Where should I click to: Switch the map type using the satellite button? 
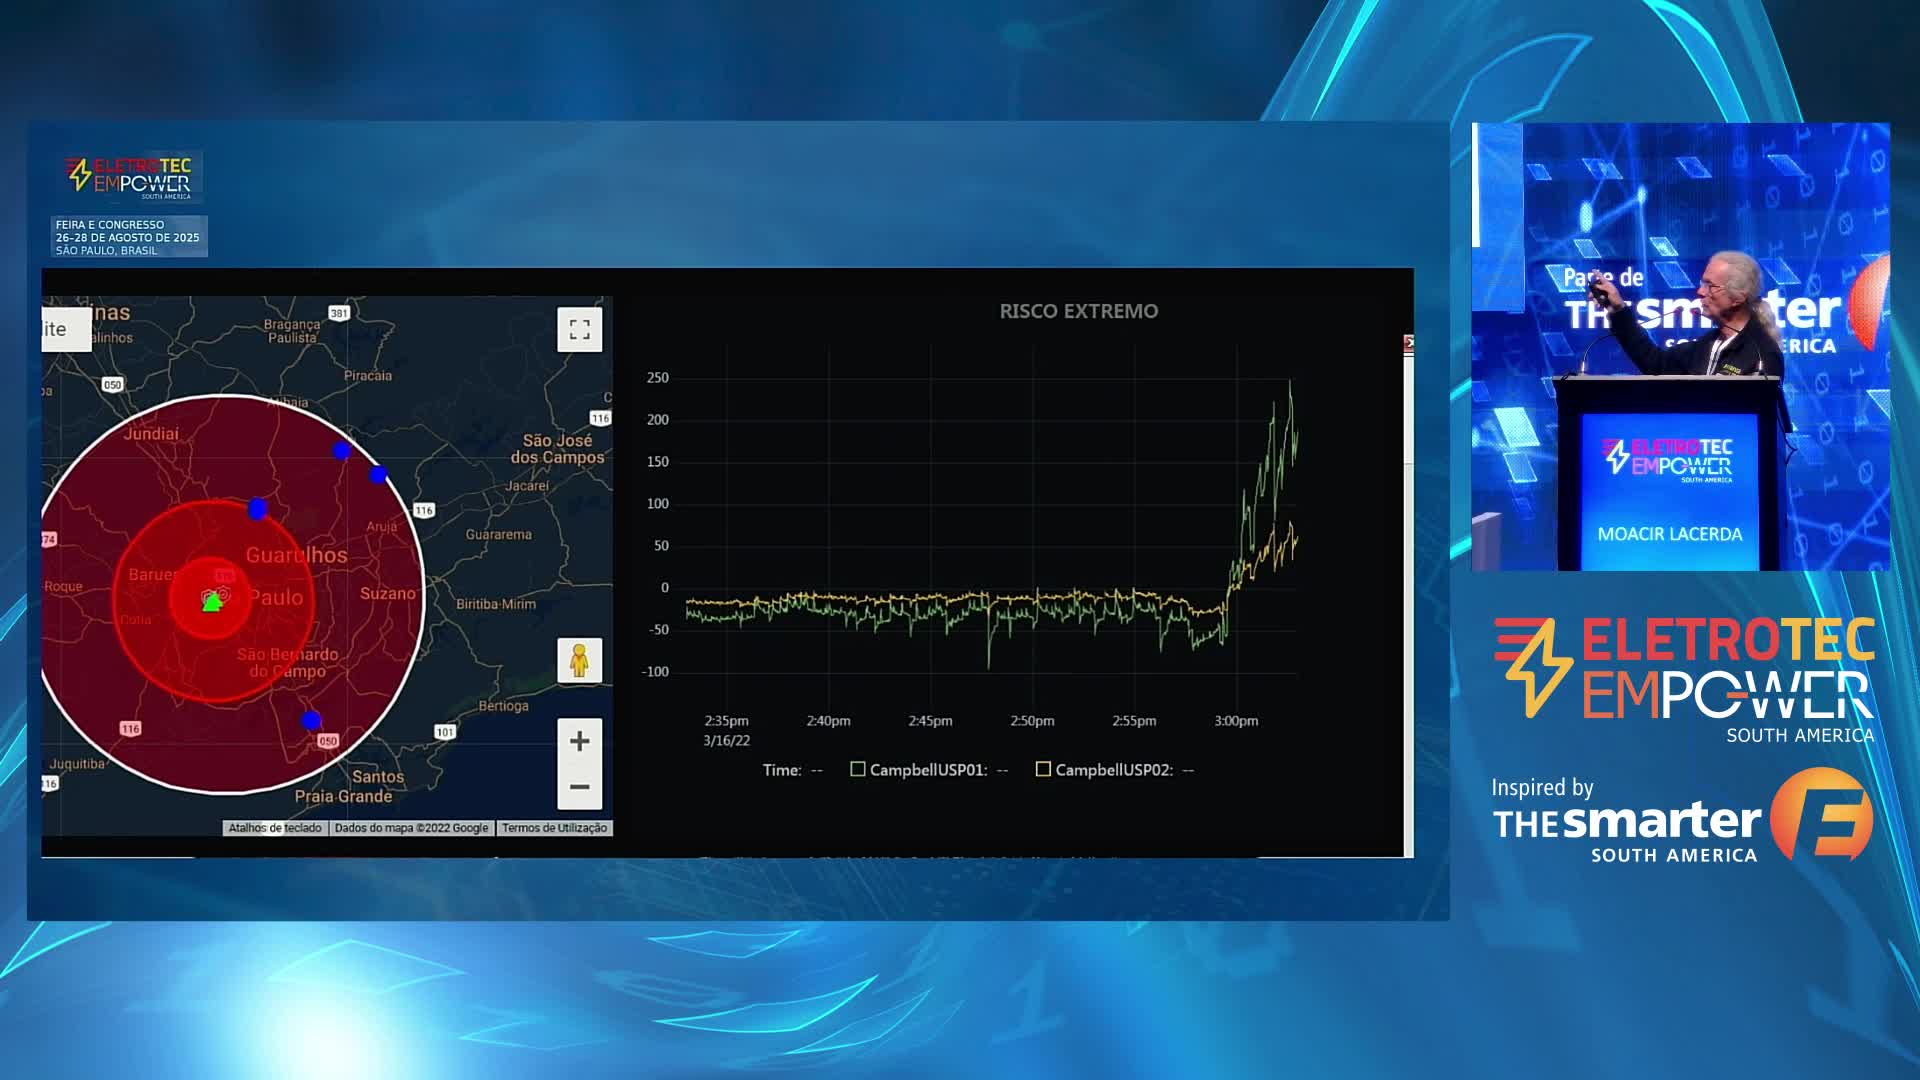[66, 329]
